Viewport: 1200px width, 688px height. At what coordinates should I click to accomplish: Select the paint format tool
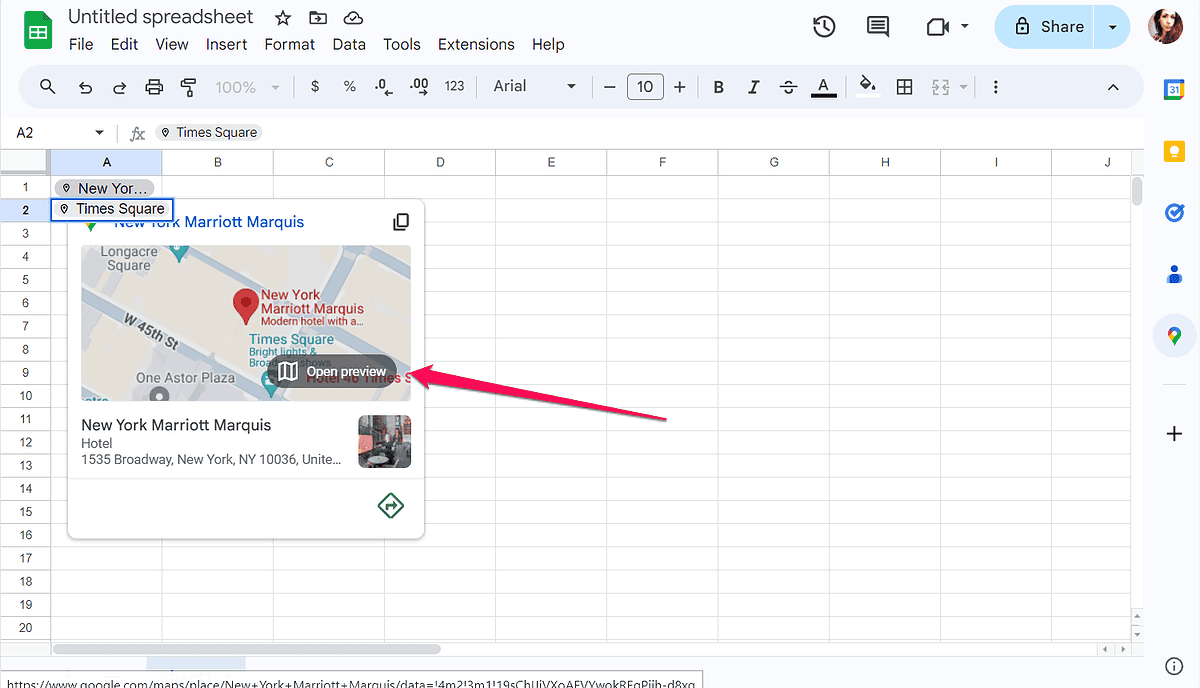[188, 87]
